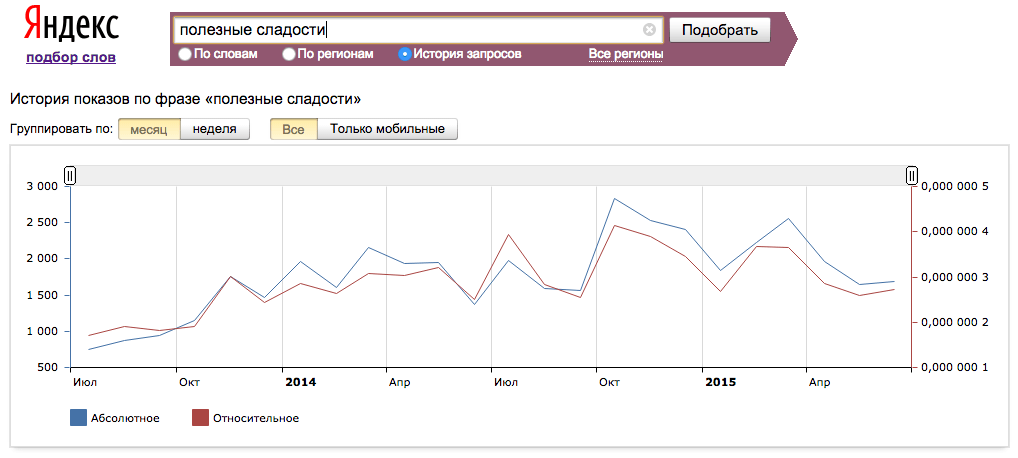Click the blue Абсолютное legend swatch
The image size is (1018, 458).
(78, 418)
